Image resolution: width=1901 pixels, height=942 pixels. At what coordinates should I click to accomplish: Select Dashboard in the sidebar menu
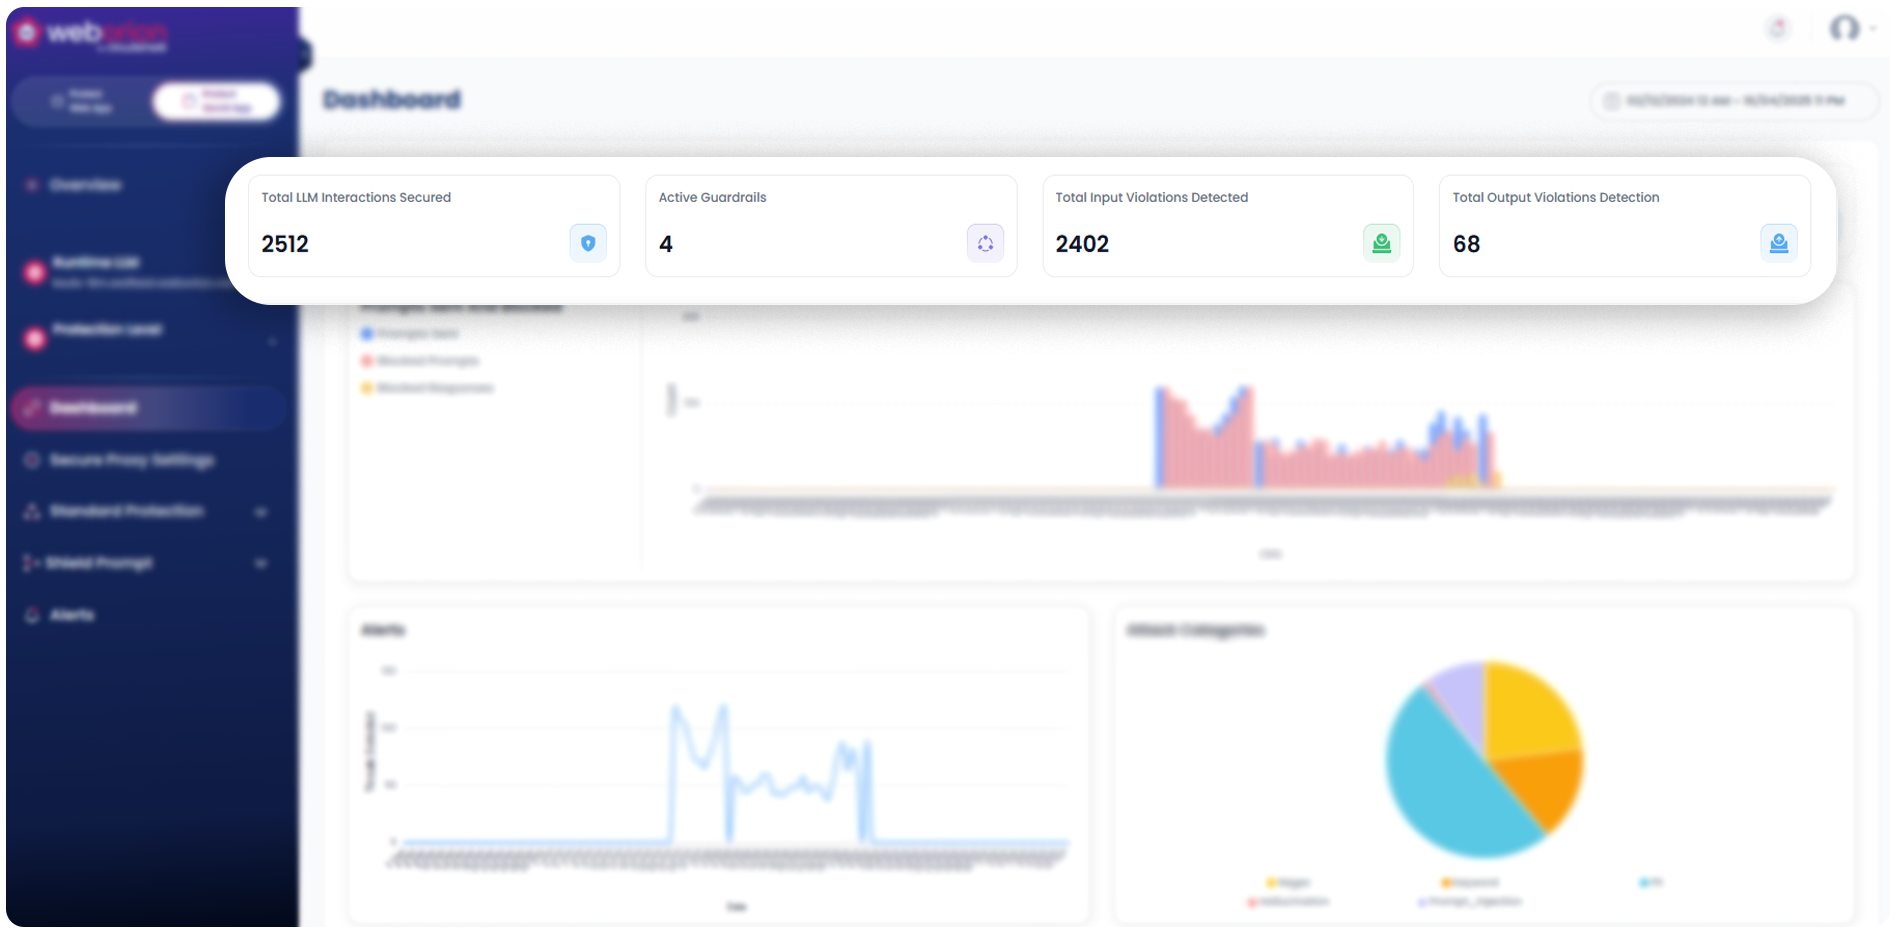pyautogui.click(x=148, y=408)
